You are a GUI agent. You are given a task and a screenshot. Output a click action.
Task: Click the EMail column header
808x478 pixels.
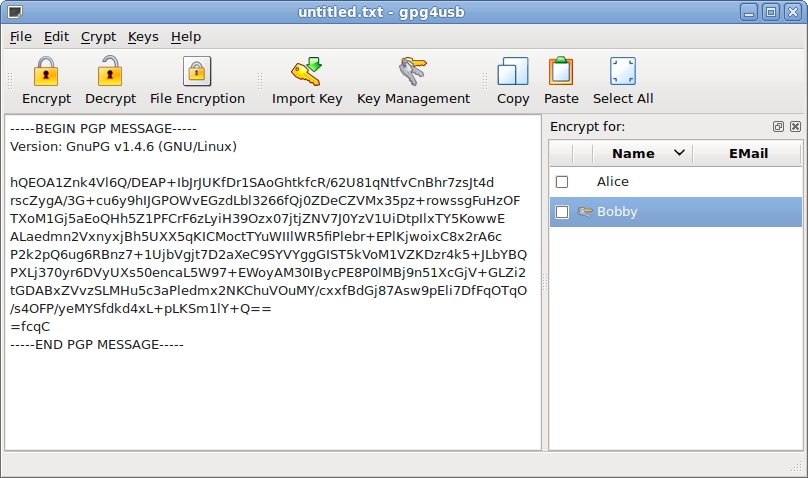point(748,153)
